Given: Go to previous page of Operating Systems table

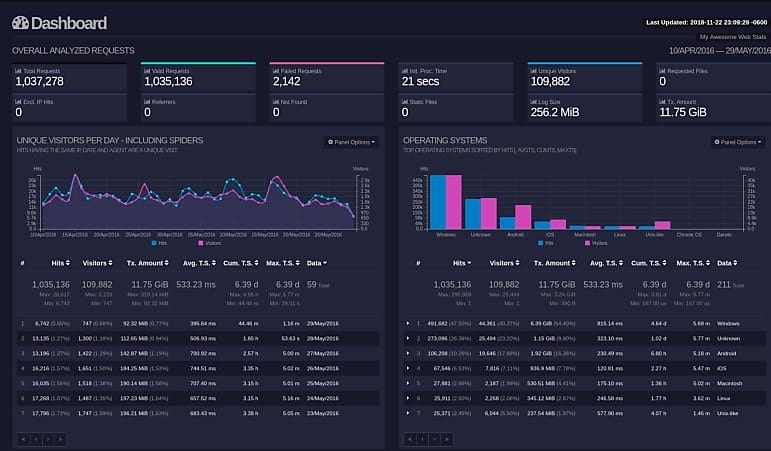Looking at the screenshot, I should coord(422,439).
